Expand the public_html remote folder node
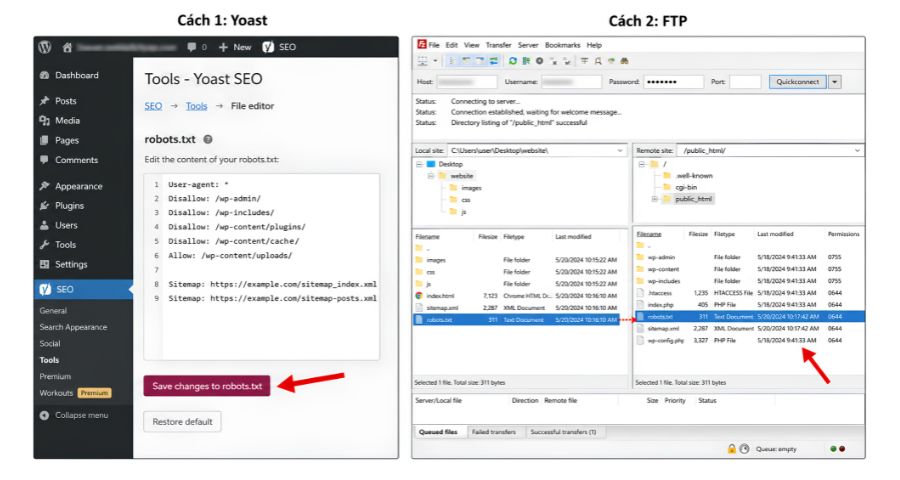The image size is (900, 480). click(654, 199)
